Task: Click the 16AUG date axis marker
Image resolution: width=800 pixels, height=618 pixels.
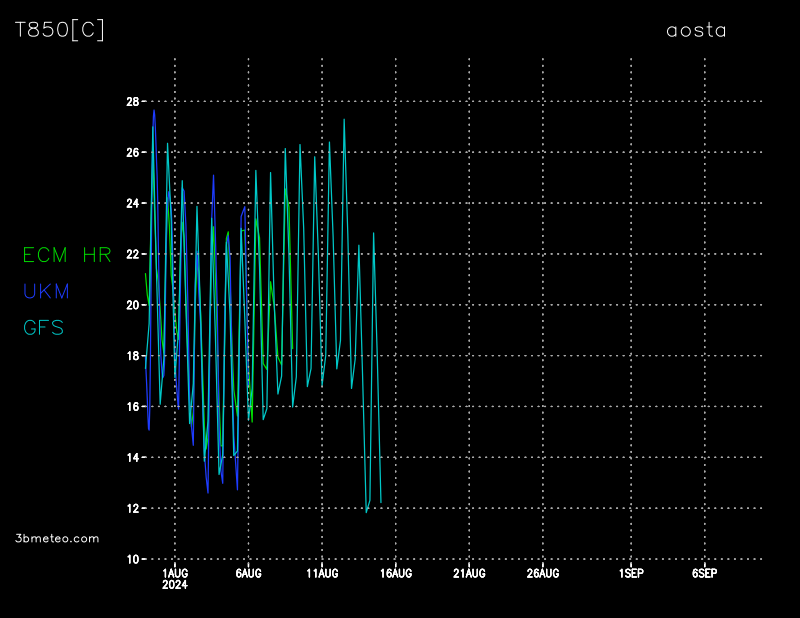Action: pyautogui.click(x=396, y=573)
